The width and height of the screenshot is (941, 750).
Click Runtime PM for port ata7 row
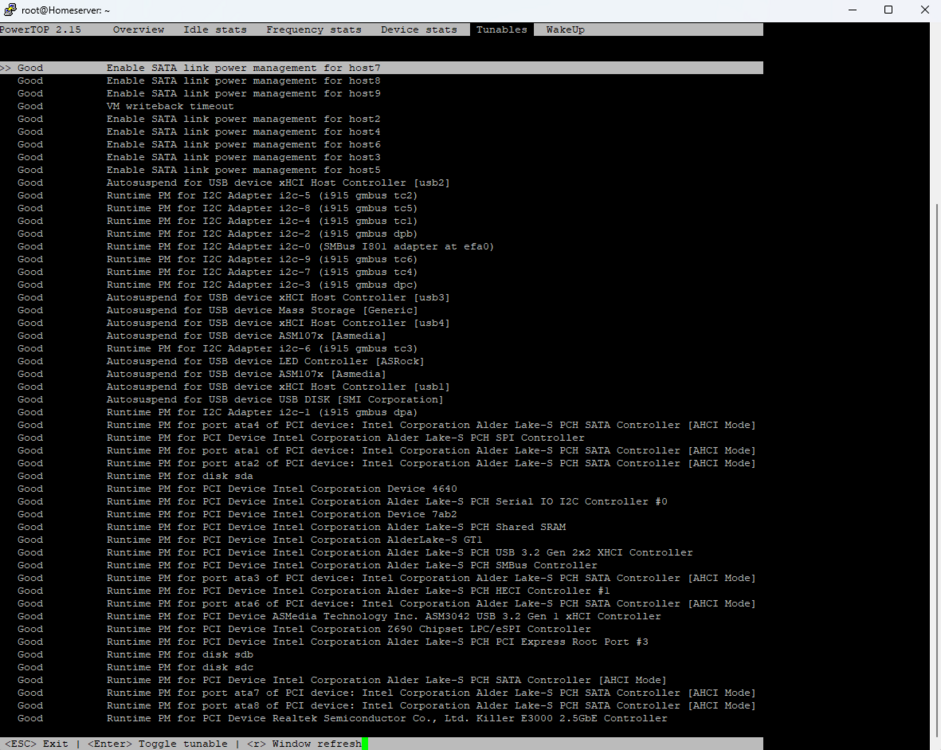coord(386,693)
